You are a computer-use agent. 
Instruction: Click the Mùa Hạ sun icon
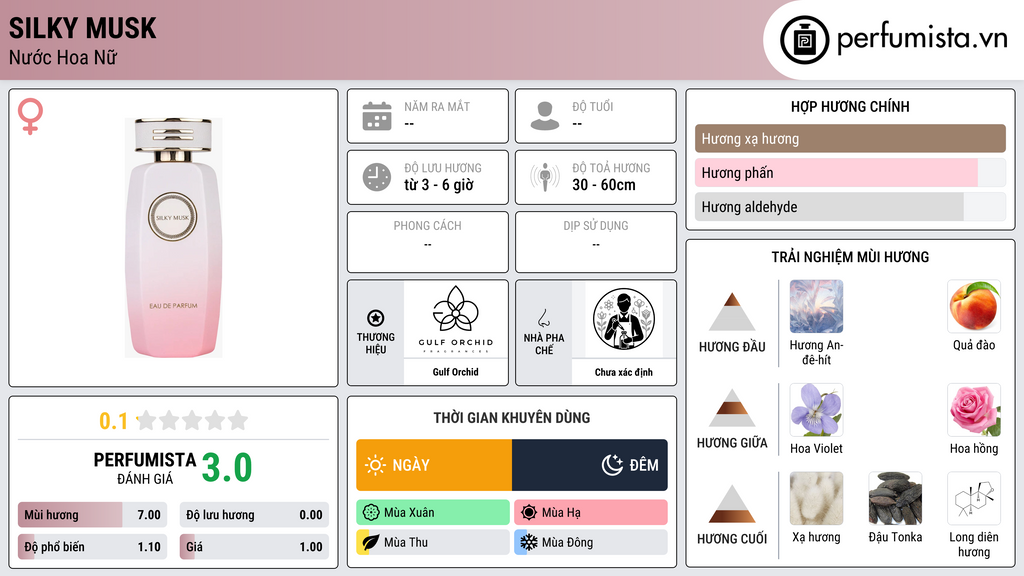click(529, 513)
